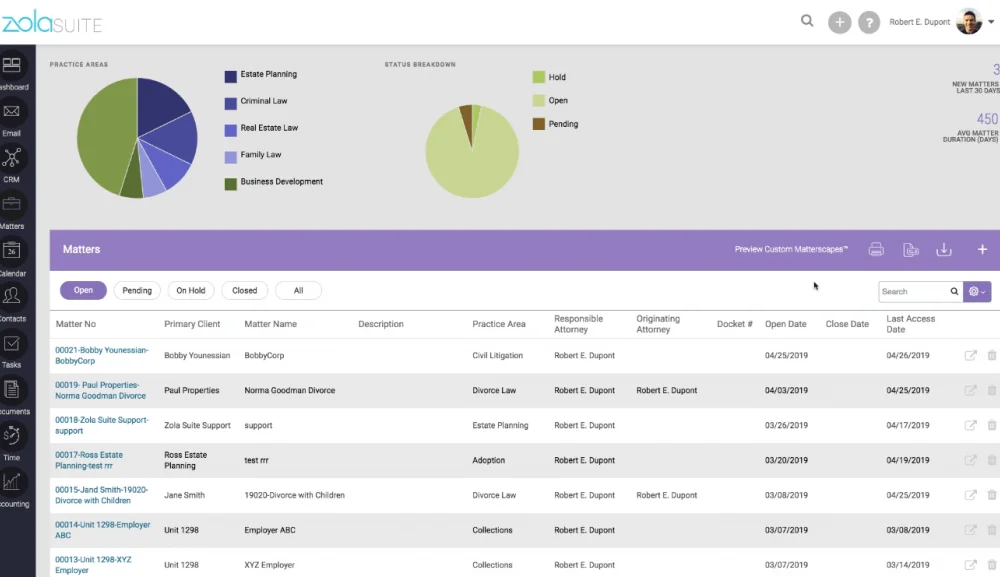The image size is (1000, 577).
Task: Click Preview Custom Matterscapes
Action: 791,249
